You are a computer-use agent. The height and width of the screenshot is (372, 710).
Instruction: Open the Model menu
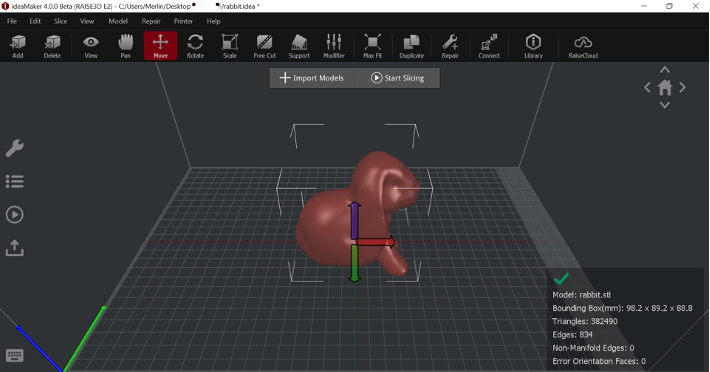(x=118, y=21)
